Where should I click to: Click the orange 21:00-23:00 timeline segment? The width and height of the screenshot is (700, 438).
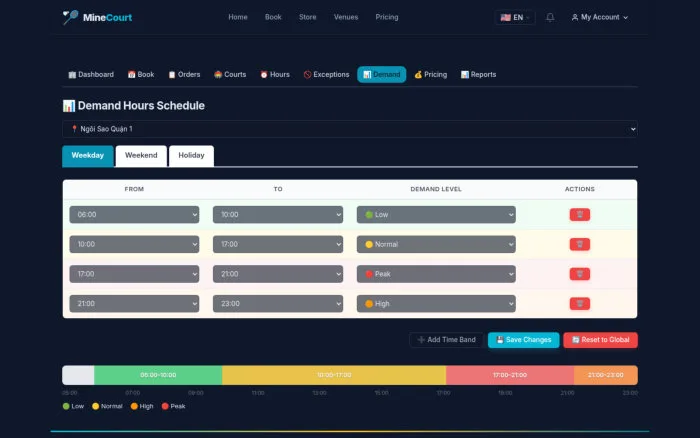click(x=606, y=375)
